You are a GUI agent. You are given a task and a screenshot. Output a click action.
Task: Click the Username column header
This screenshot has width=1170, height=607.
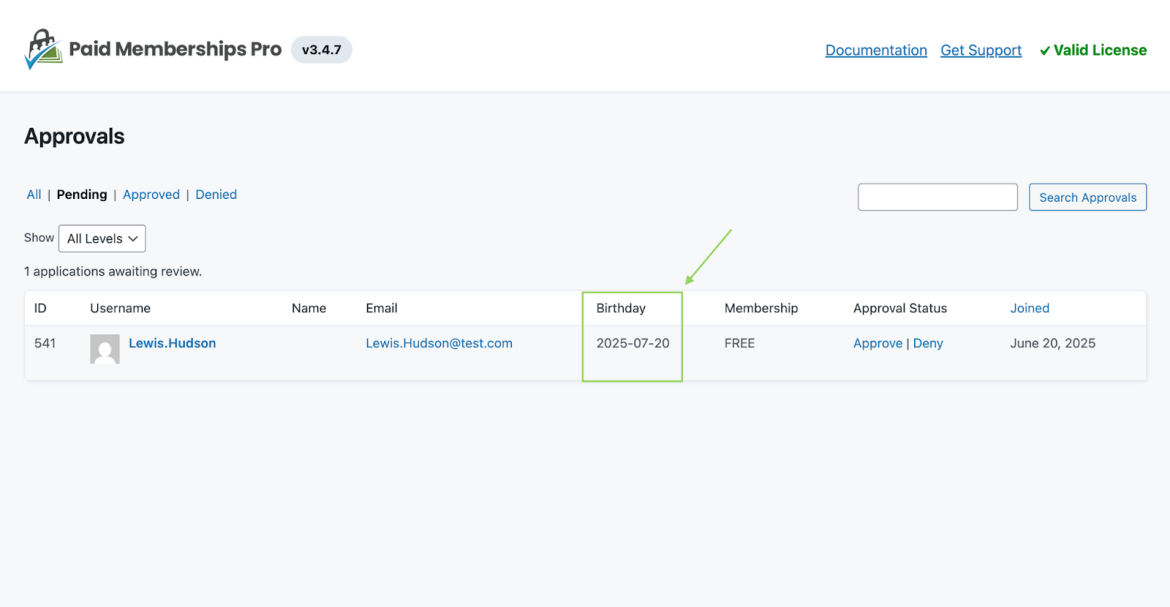click(120, 308)
